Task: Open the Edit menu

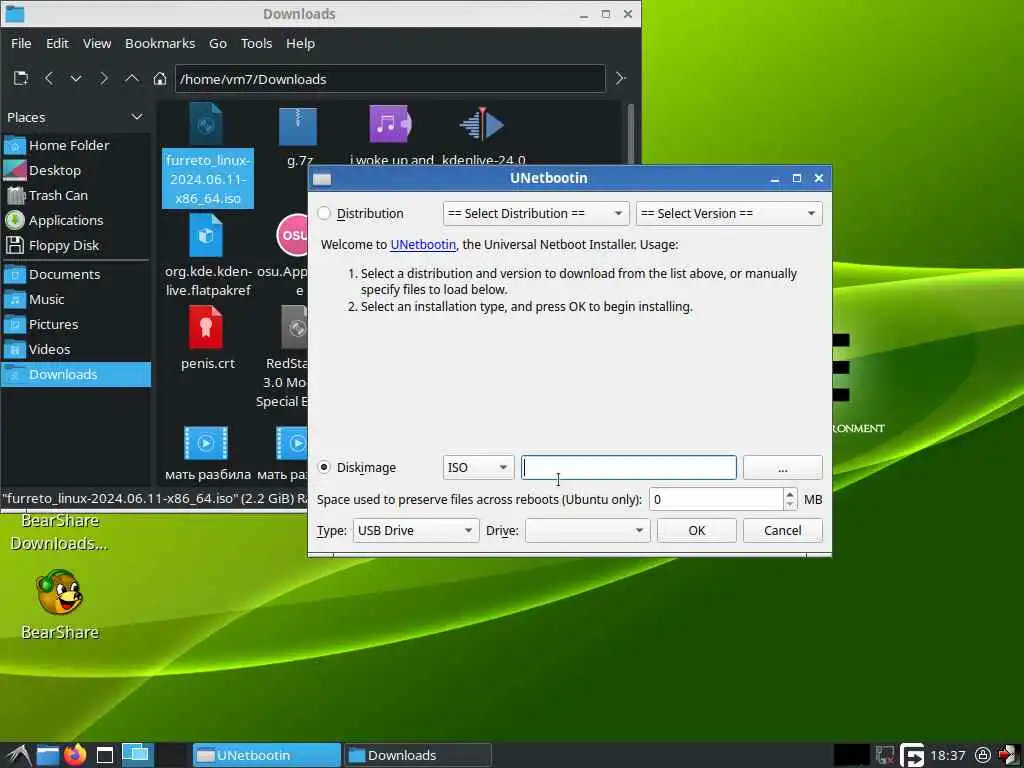Action: tap(57, 43)
